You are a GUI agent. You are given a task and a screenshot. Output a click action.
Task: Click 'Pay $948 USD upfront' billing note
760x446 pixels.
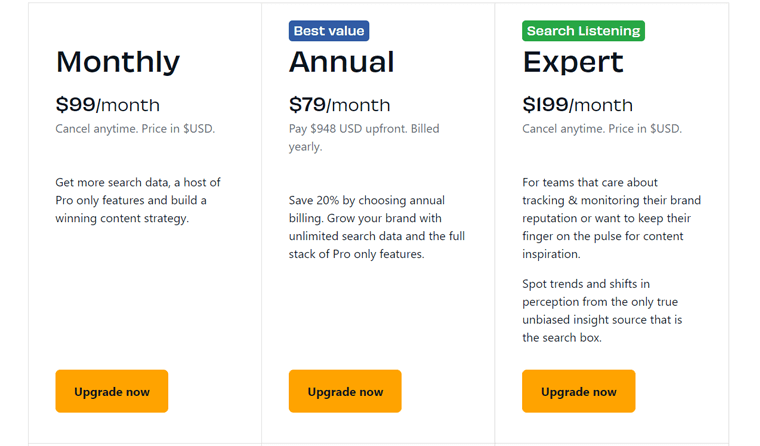pyautogui.click(x=364, y=138)
